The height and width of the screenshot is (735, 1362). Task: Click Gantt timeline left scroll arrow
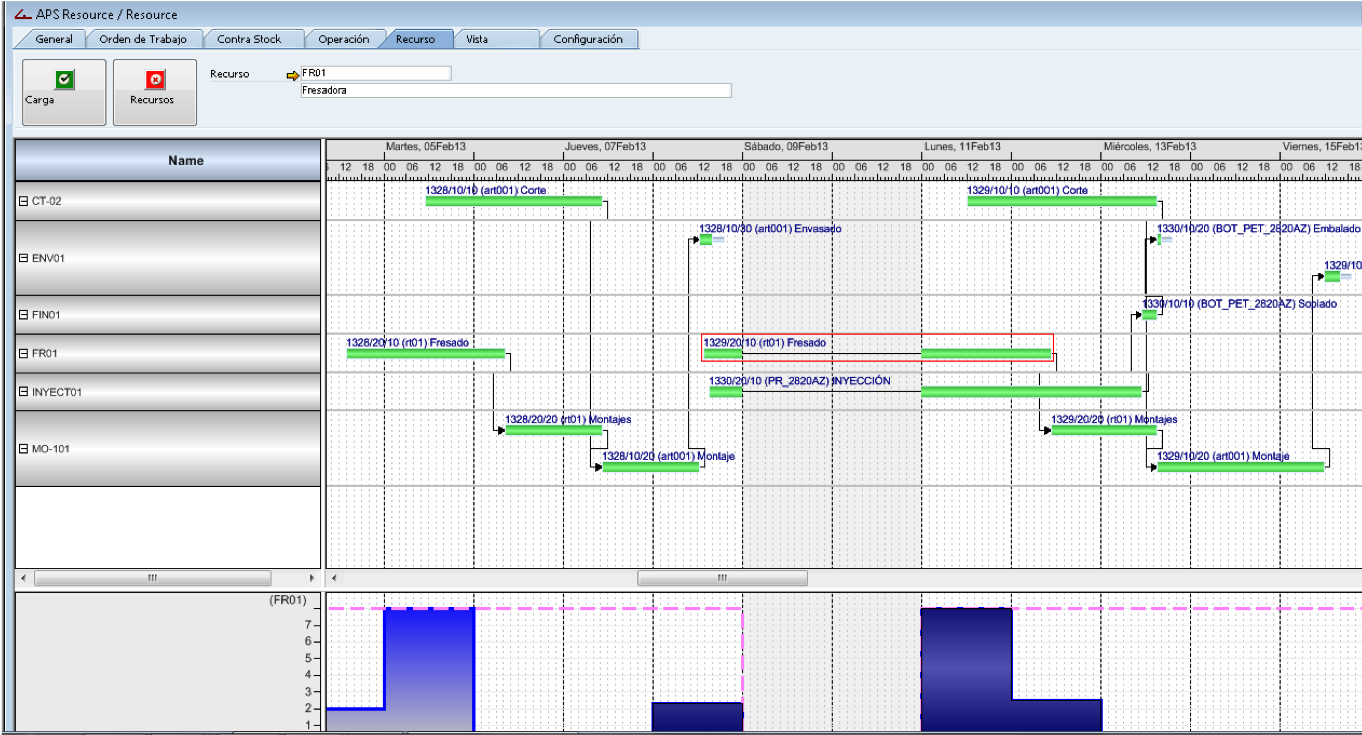(334, 578)
